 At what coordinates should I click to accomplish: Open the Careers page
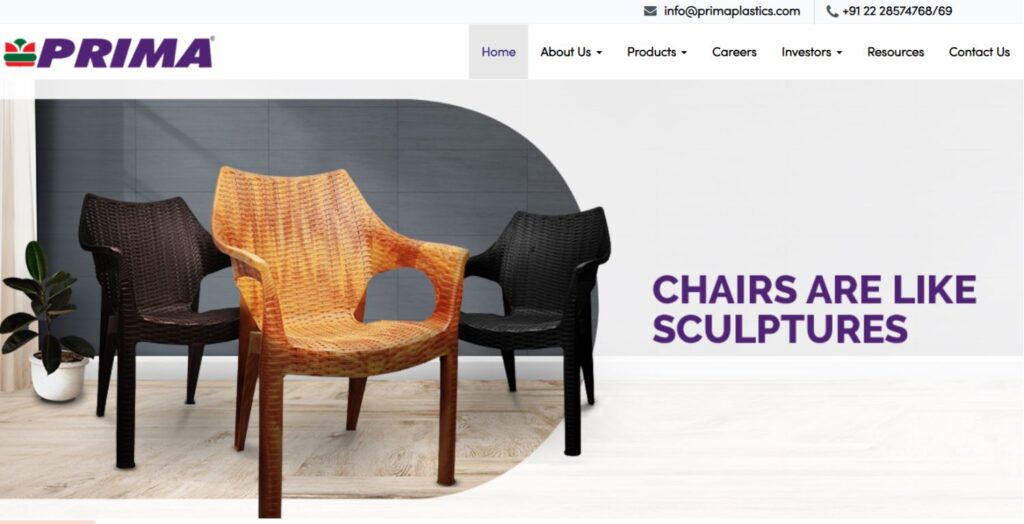(x=734, y=52)
